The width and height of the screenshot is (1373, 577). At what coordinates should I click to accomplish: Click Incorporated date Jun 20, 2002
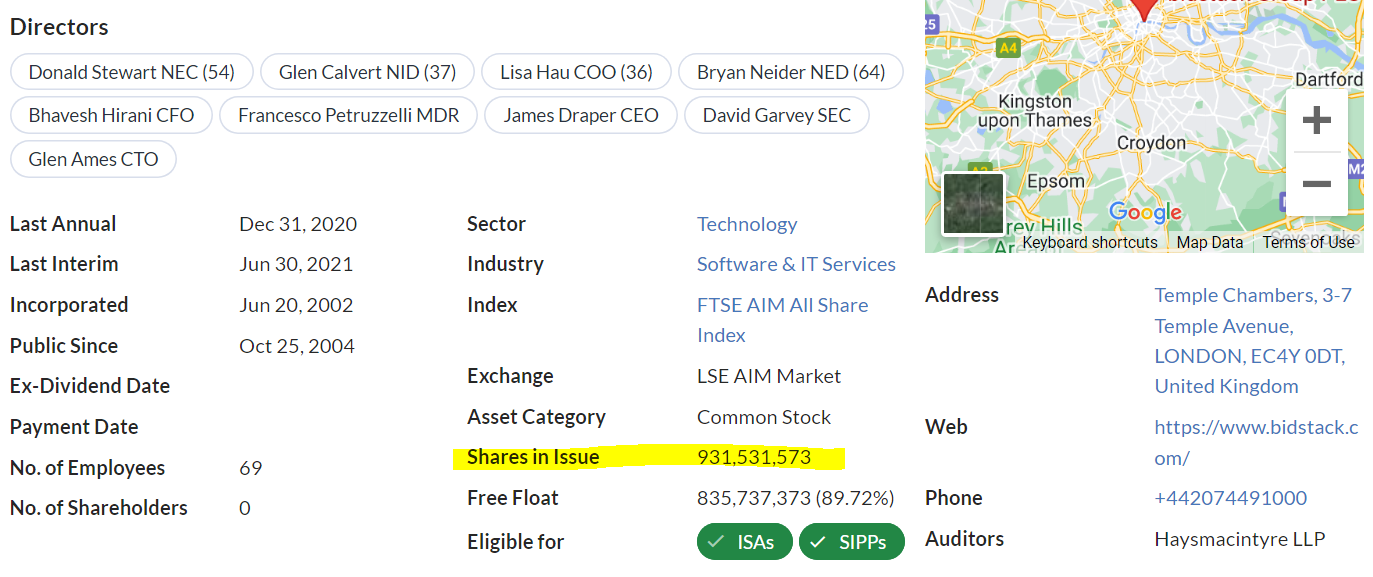tap(296, 305)
